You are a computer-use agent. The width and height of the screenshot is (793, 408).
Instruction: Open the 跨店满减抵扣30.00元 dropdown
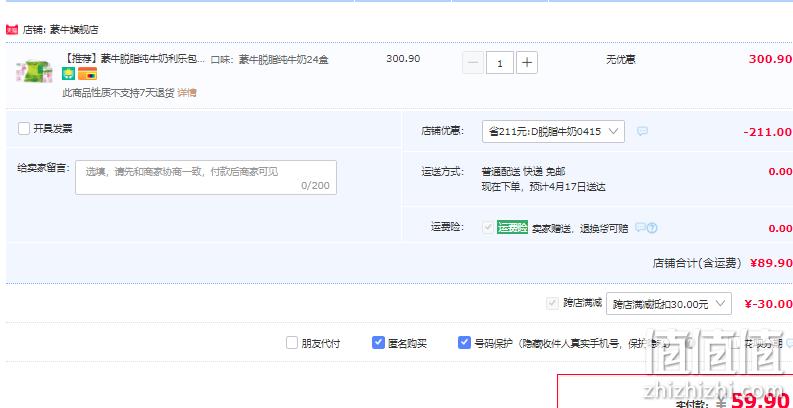(x=669, y=303)
